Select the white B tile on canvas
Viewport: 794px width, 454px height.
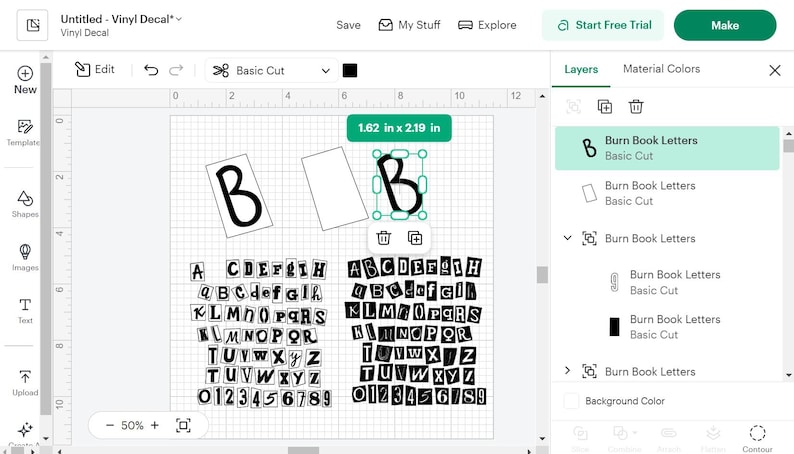239,196
